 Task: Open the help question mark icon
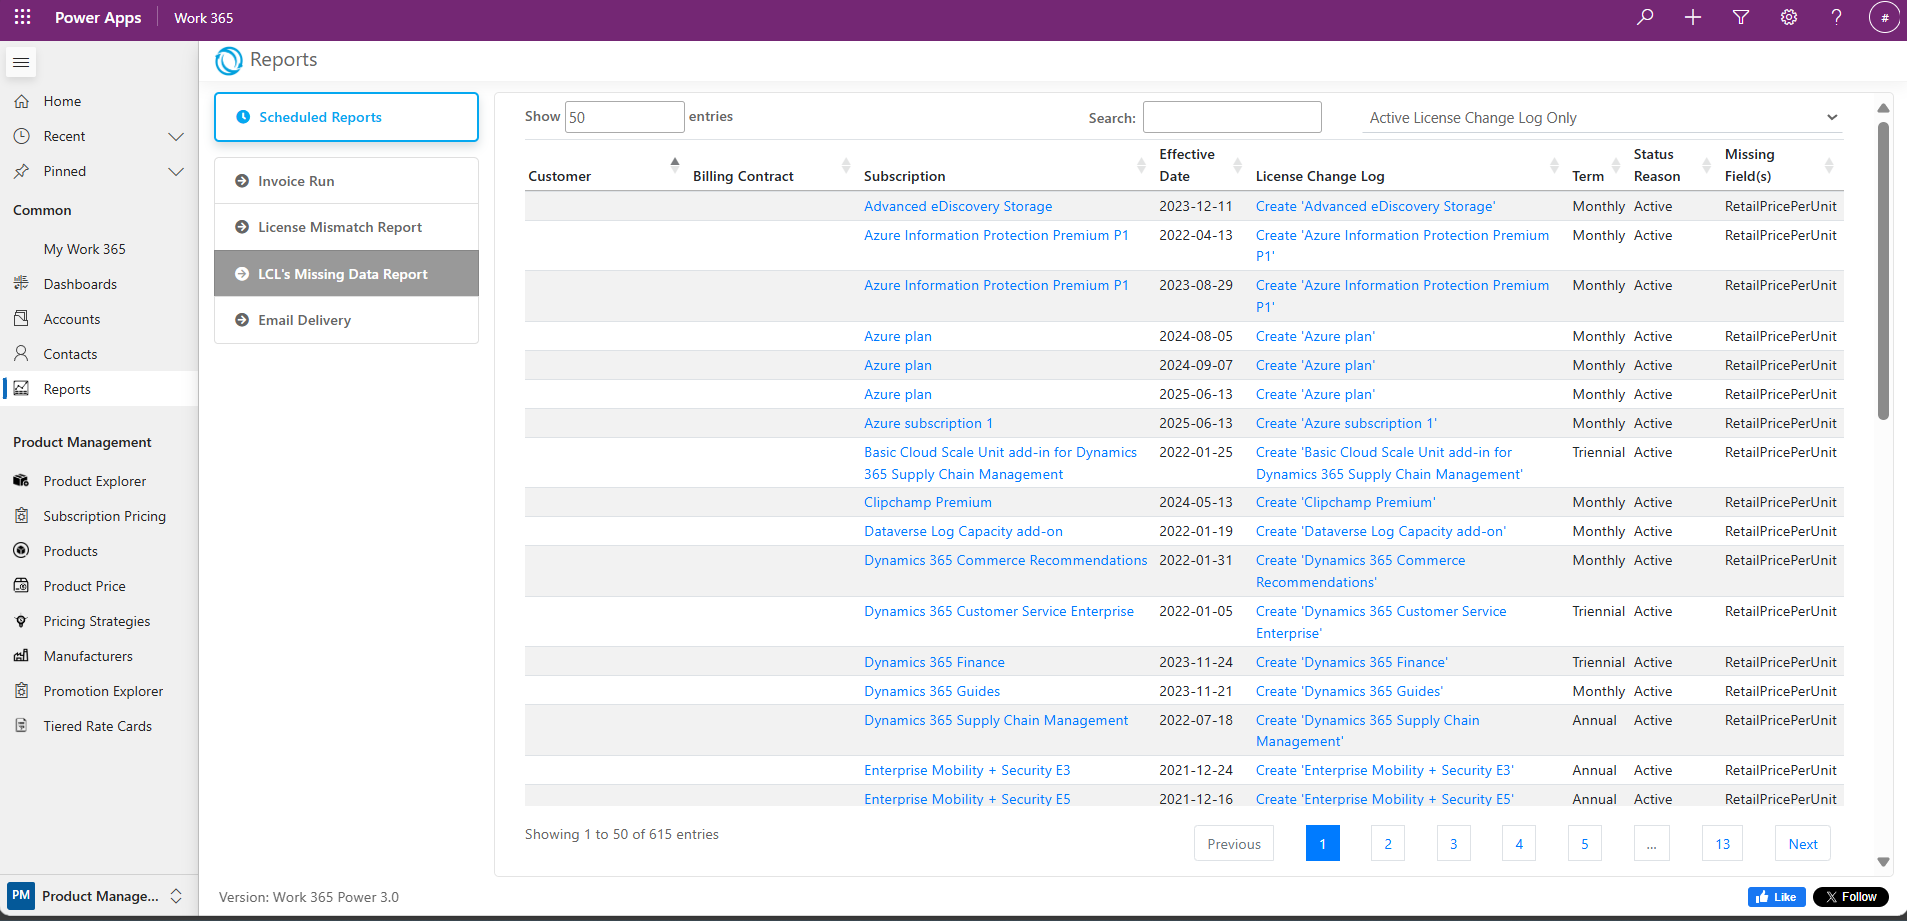1837,17
